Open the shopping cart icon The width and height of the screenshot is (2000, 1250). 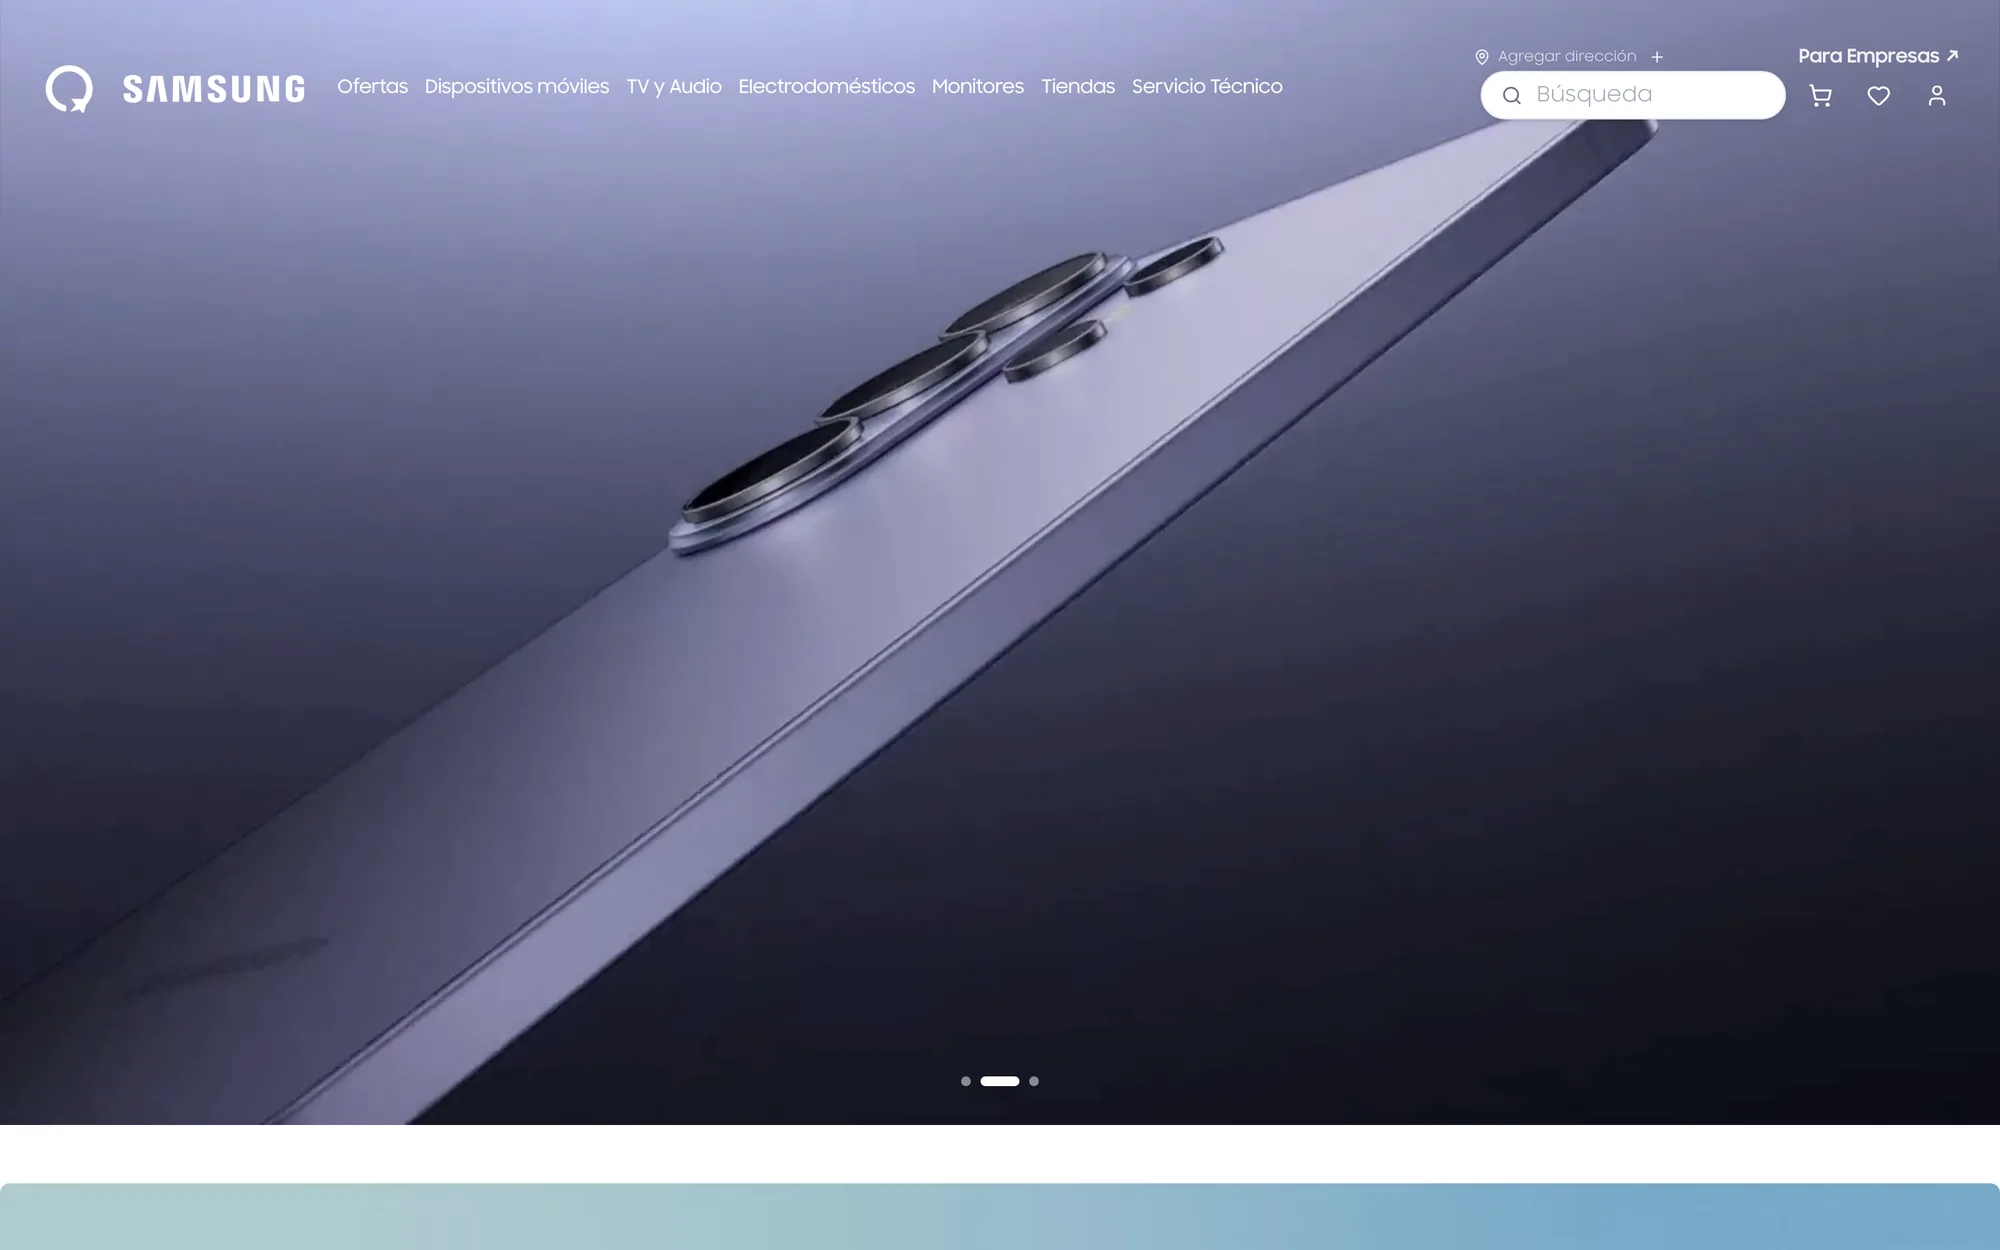(x=1820, y=96)
